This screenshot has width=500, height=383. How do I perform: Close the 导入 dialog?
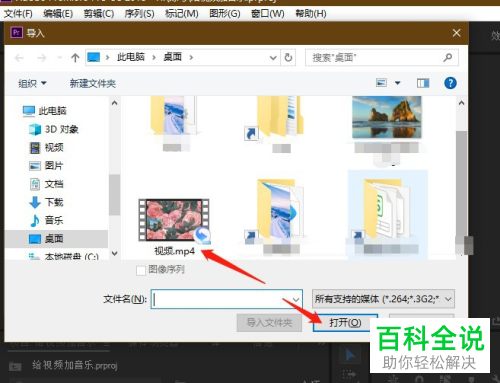[x=456, y=33]
